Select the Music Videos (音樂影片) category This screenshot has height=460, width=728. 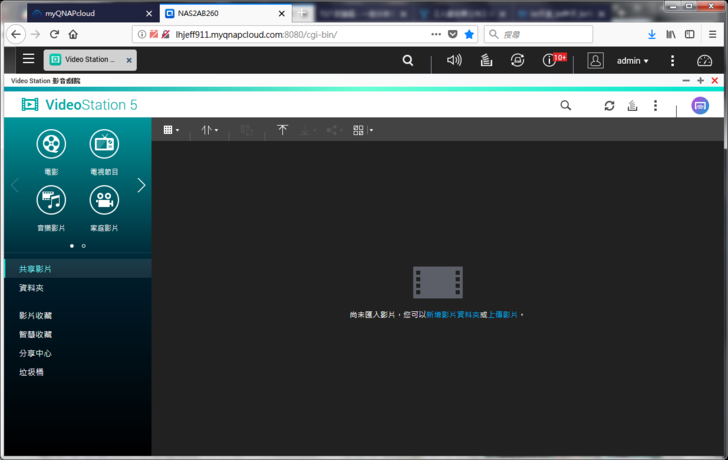coord(51,200)
